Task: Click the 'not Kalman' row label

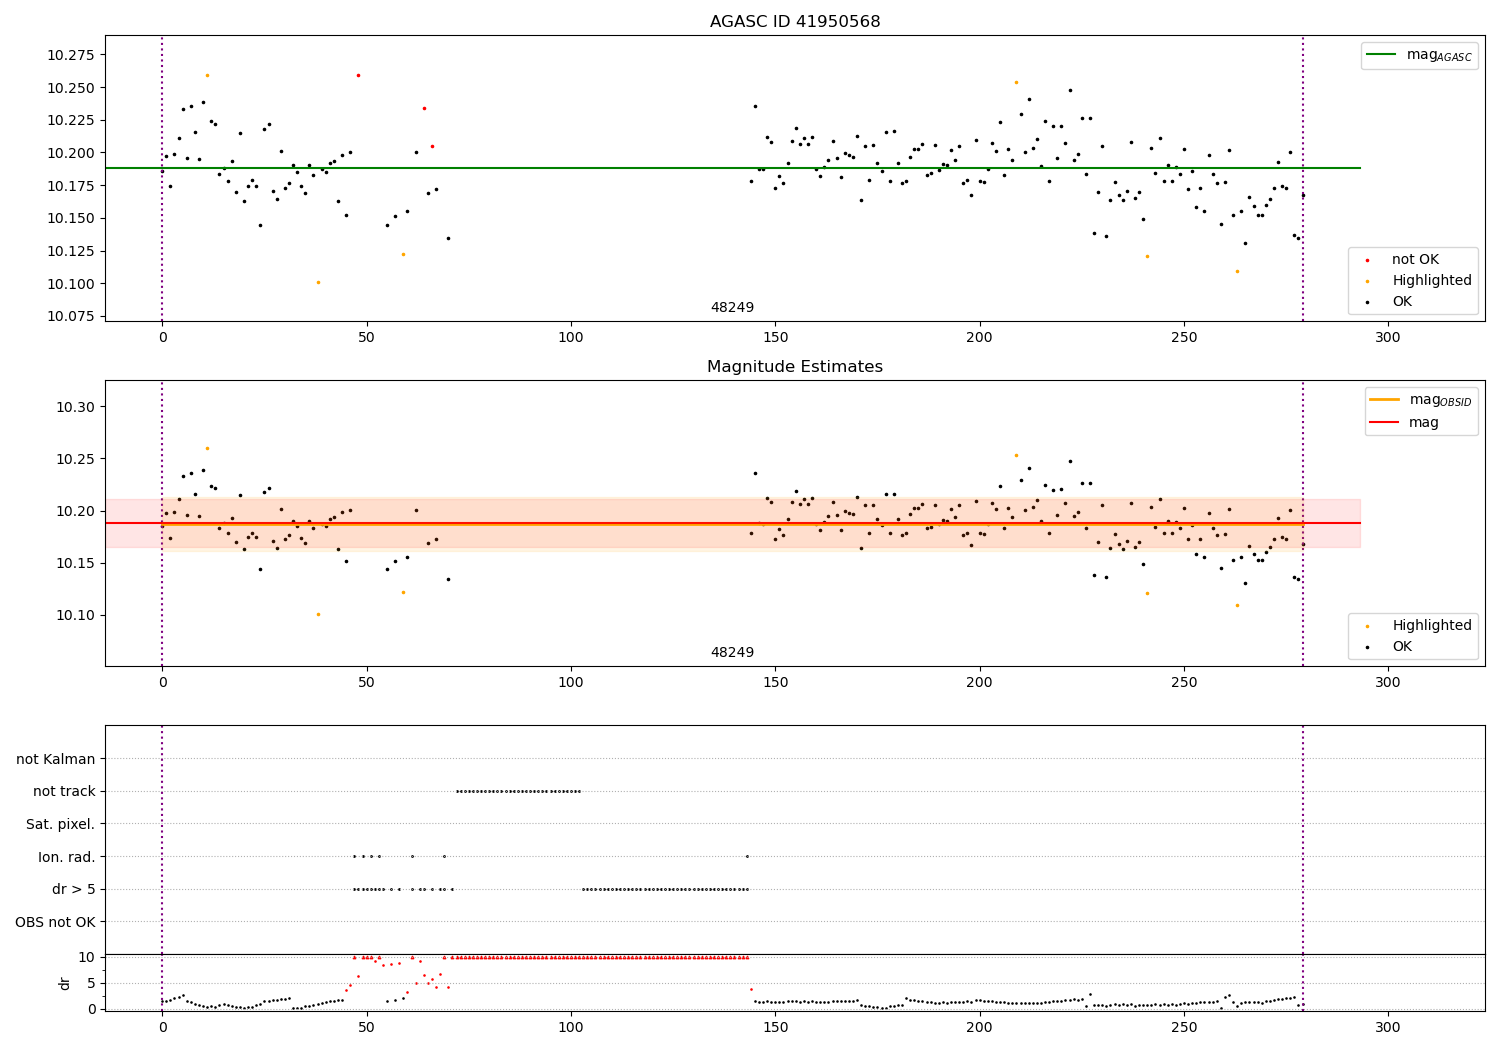Action: point(56,759)
